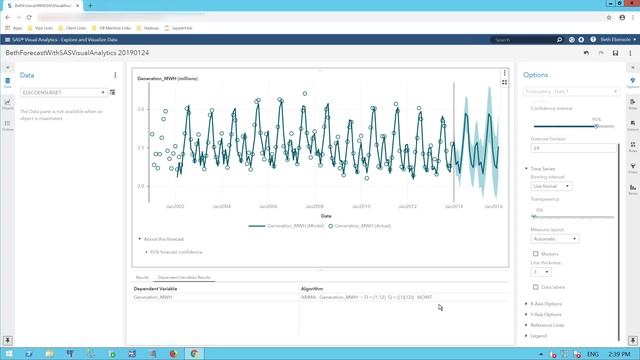Open the Apps bookmarks shortcut
Viewport: 640px width, 360px height.
tap(13, 28)
